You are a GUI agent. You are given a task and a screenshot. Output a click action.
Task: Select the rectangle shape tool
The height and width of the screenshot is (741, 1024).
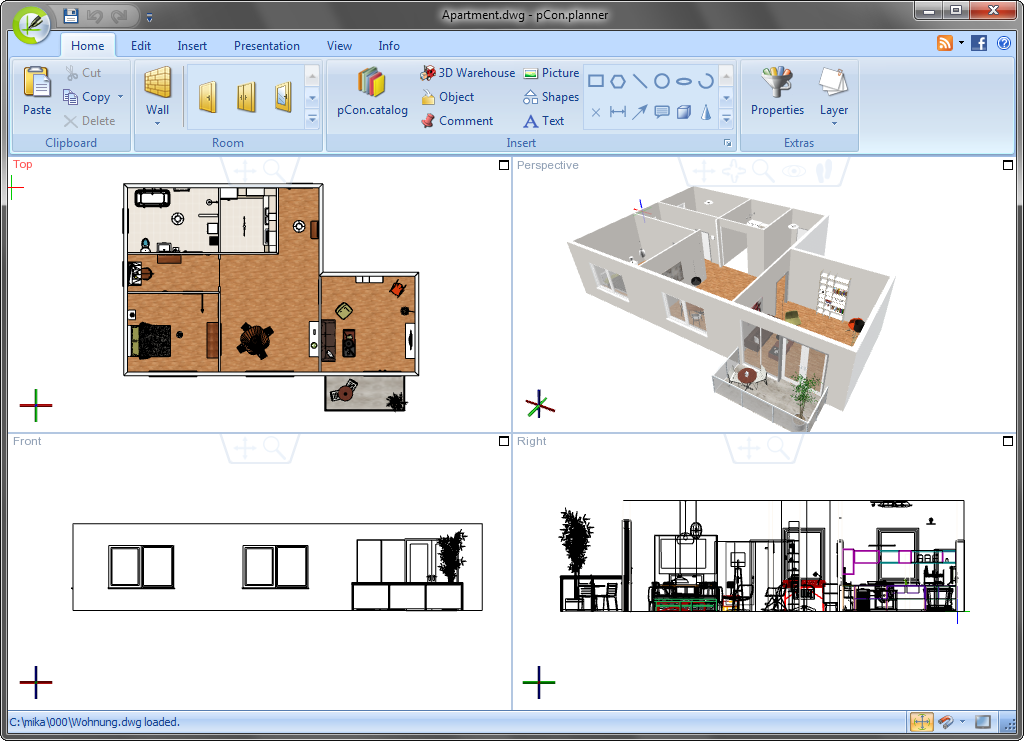click(x=596, y=81)
